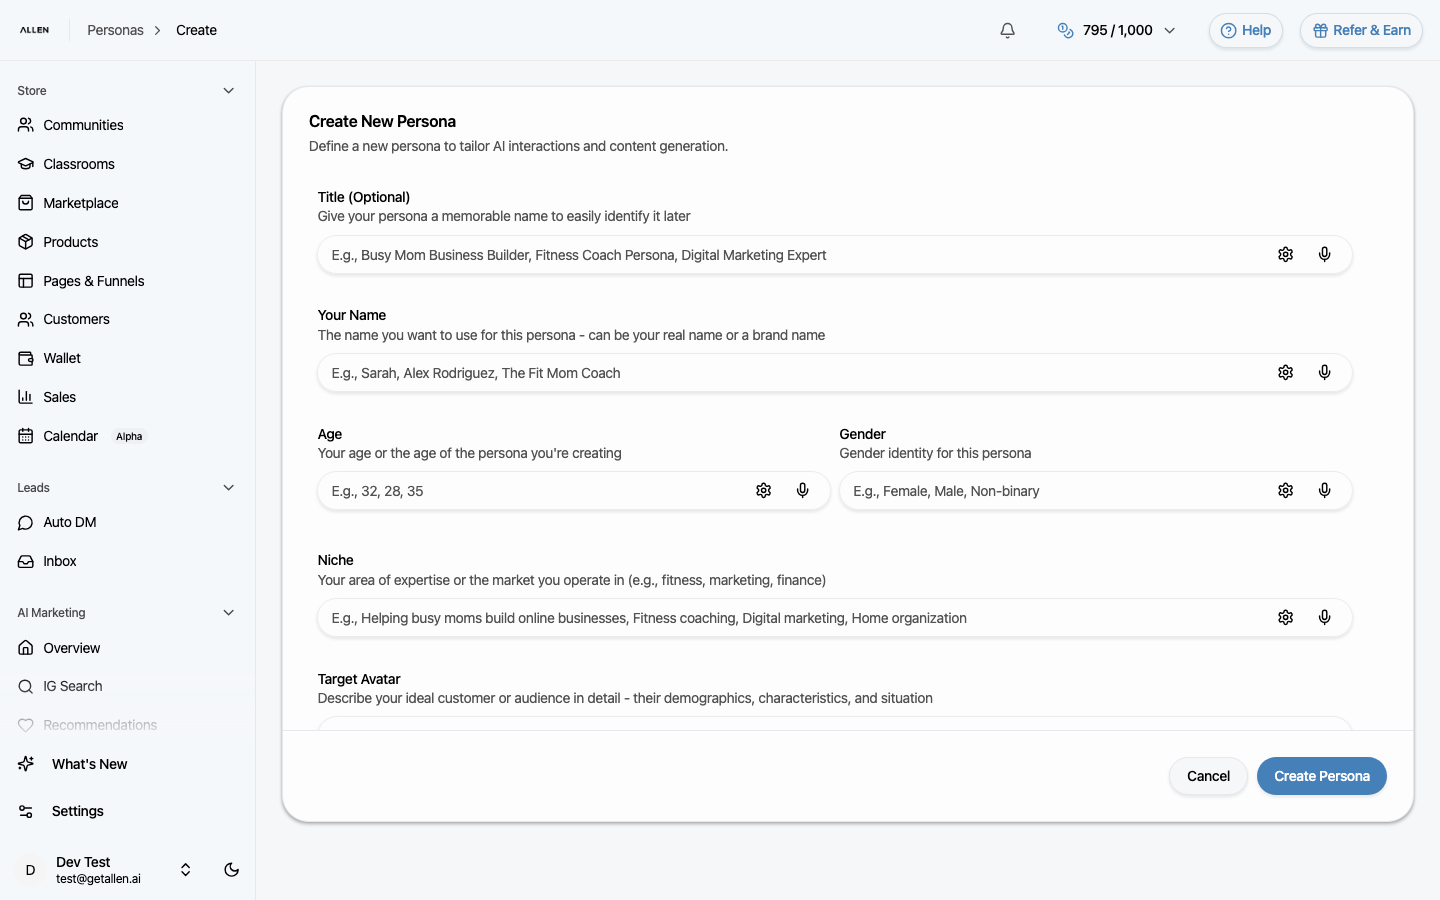Open the Inbox panel
The height and width of the screenshot is (900, 1440).
[60, 561]
